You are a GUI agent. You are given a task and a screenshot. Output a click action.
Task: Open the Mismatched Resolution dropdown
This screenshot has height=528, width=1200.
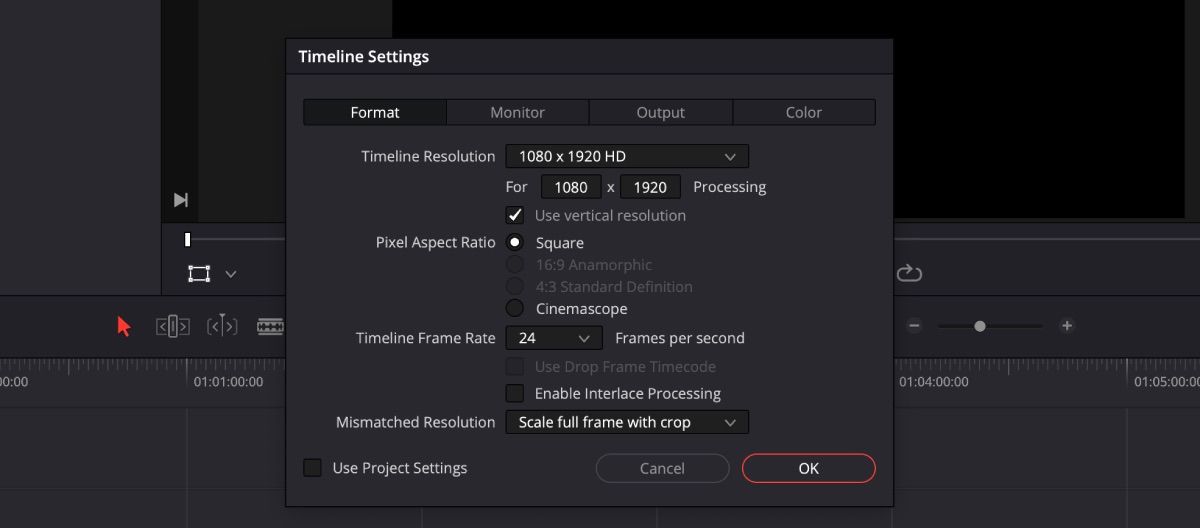tap(627, 423)
